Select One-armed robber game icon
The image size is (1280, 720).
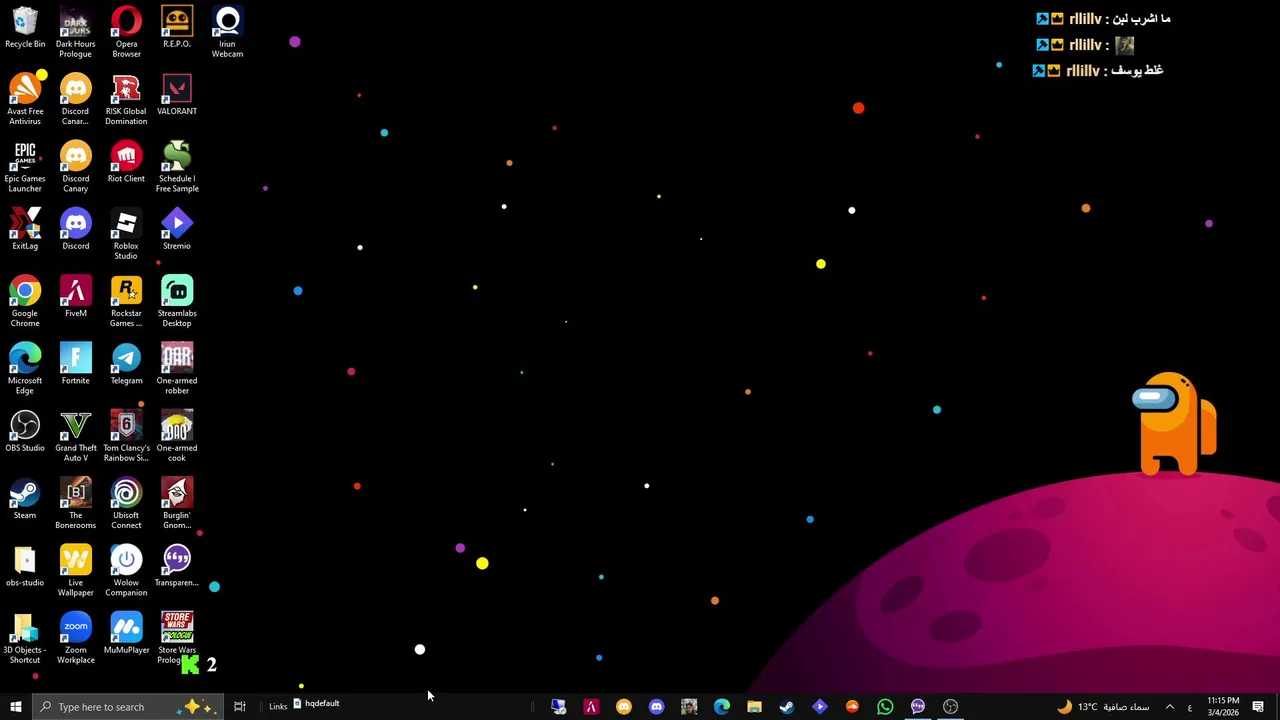[x=177, y=369]
